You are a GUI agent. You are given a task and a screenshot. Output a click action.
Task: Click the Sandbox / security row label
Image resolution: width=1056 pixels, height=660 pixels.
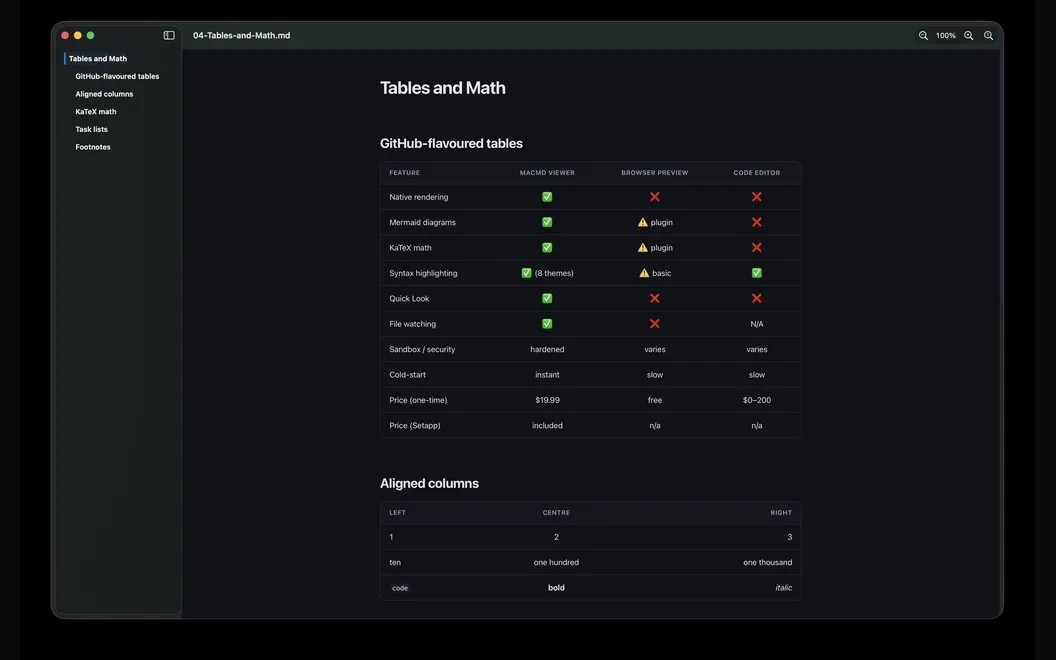click(x=422, y=349)
